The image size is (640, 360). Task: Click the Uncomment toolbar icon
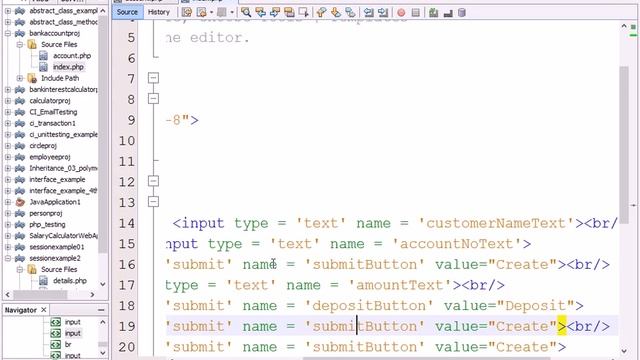coord(448,13)
